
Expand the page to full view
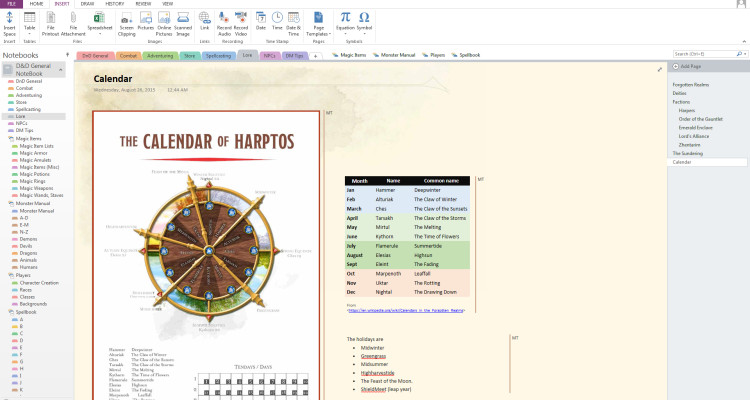tap(660, 69)
